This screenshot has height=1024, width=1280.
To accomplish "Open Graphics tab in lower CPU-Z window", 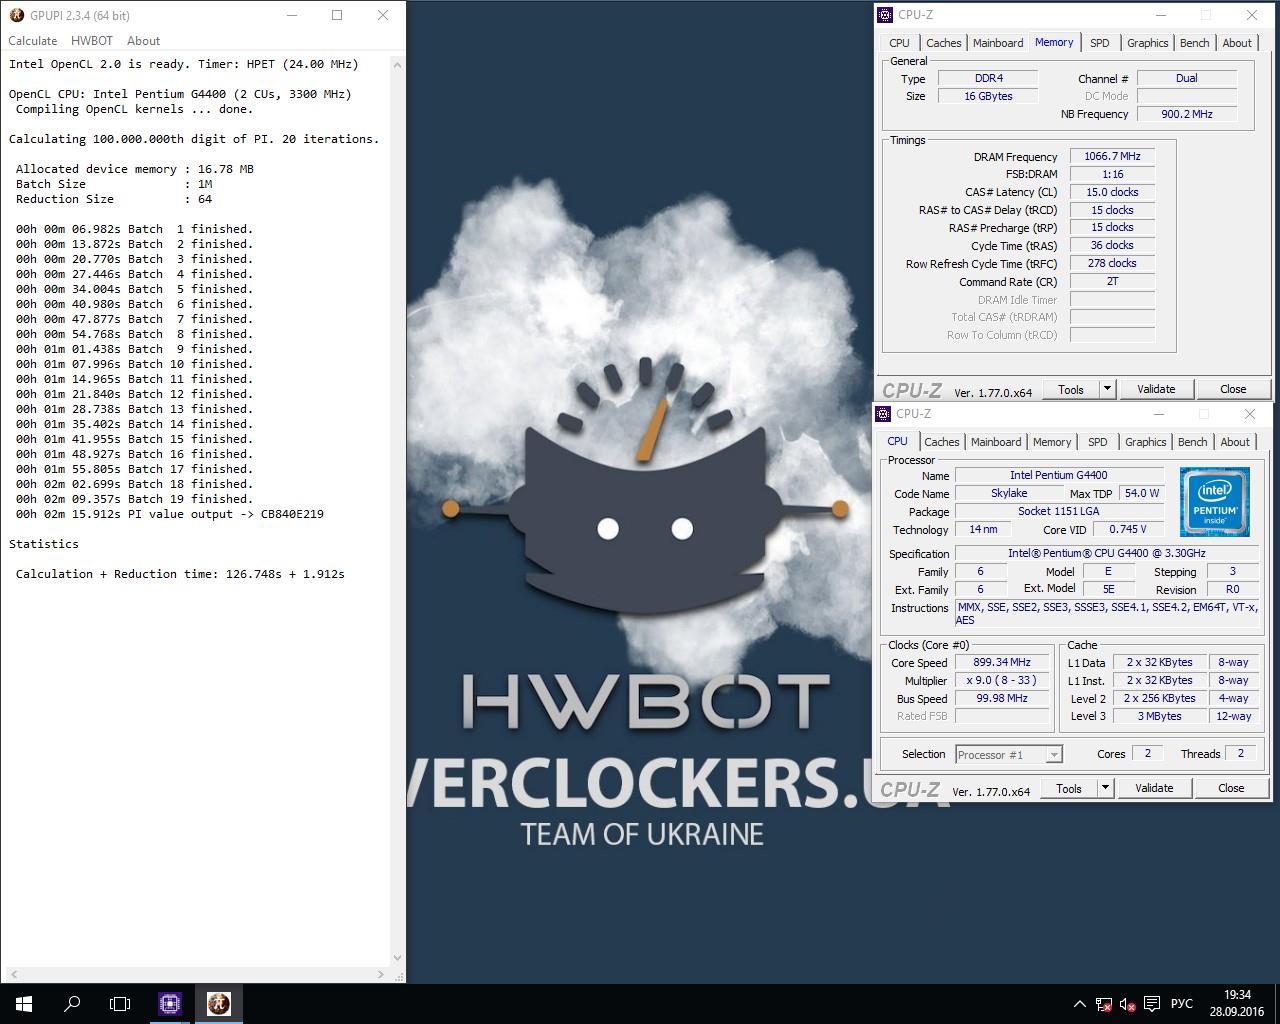I will click(1145, 442).
